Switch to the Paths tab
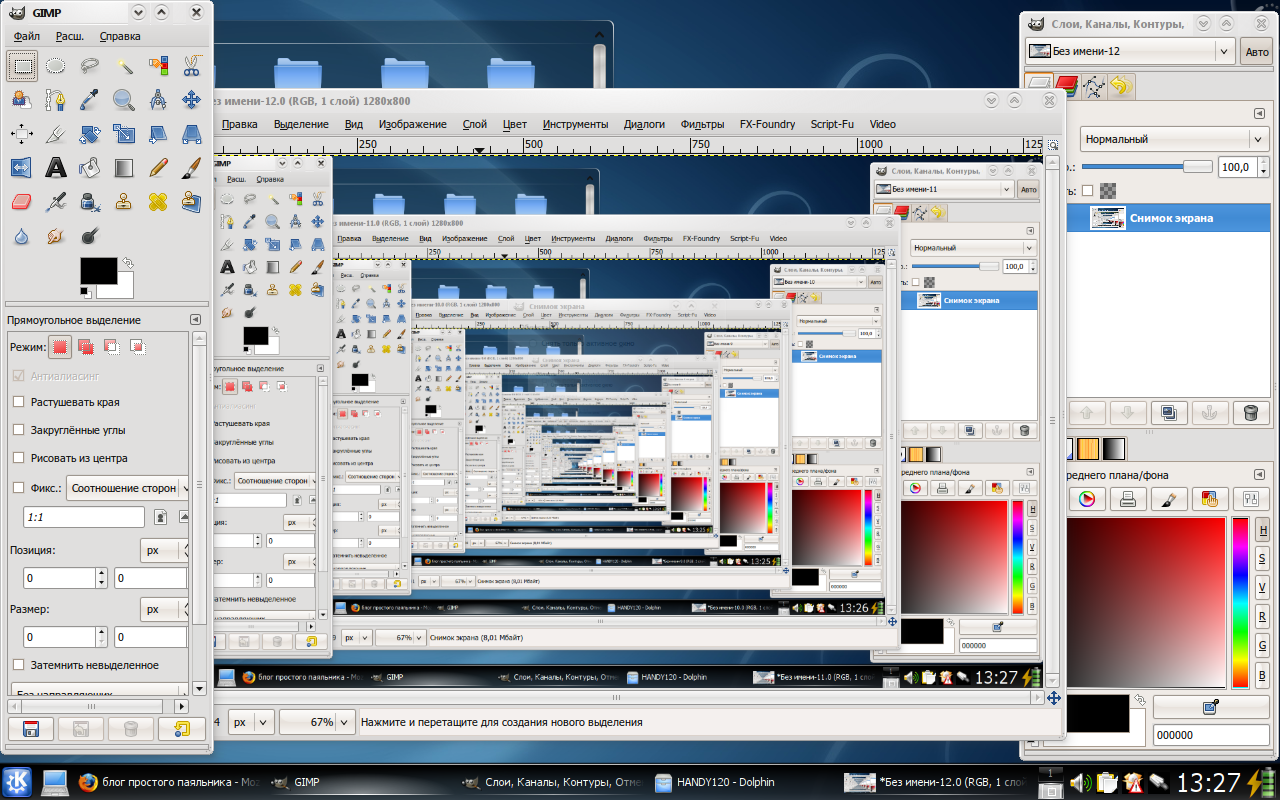 (x=1093, y=88)
